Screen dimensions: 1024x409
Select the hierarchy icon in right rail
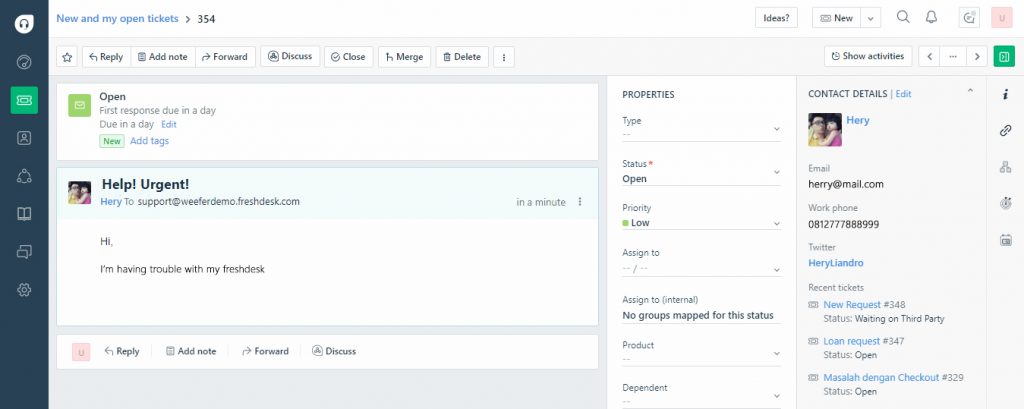[1006, 167]
